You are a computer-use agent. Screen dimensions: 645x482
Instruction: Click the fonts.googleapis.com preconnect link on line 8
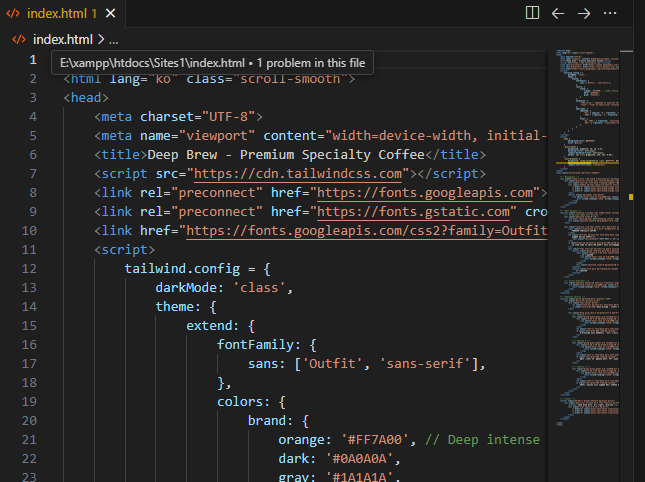click(x=426, y=192)
